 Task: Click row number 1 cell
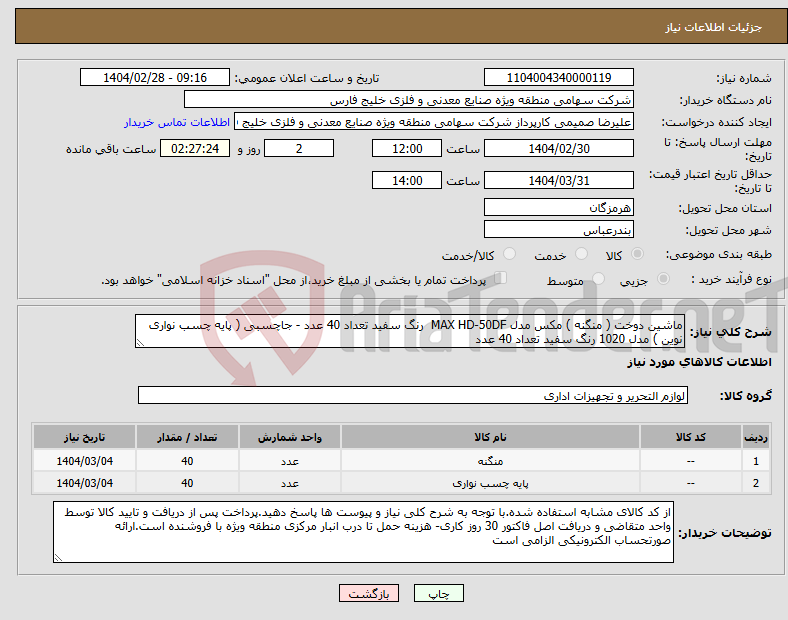click(756, 461)
